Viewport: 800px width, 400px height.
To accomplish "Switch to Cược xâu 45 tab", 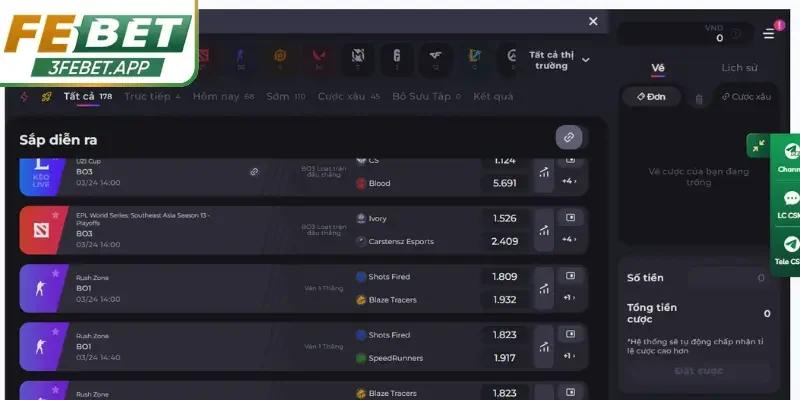I will [349, 96].
